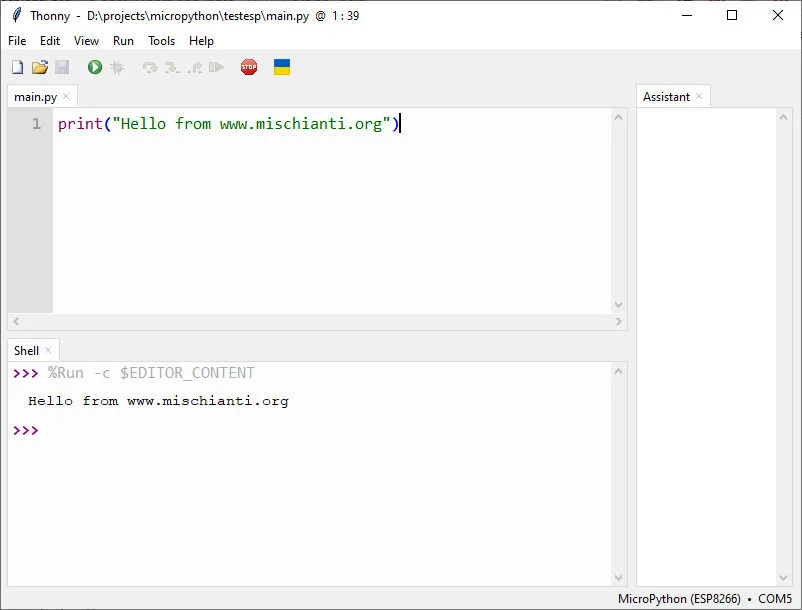Click the Save floppy disk icon
This screenshot has width=802, height=610.
(x=62, y=67)
